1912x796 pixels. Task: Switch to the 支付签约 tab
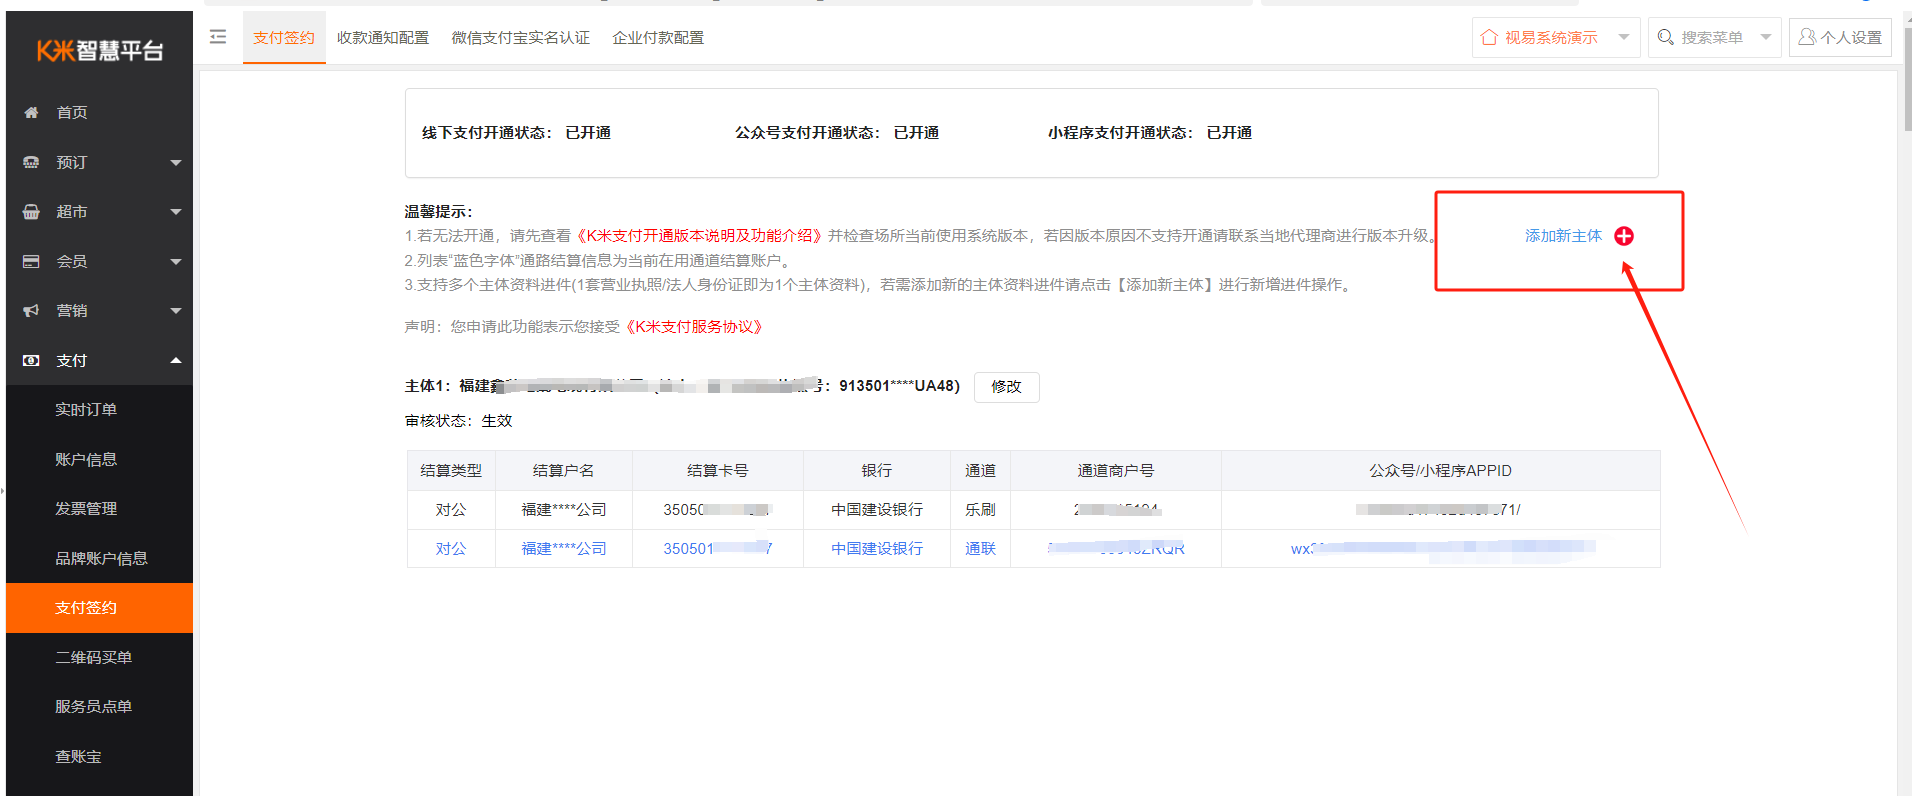click(284, 38)
